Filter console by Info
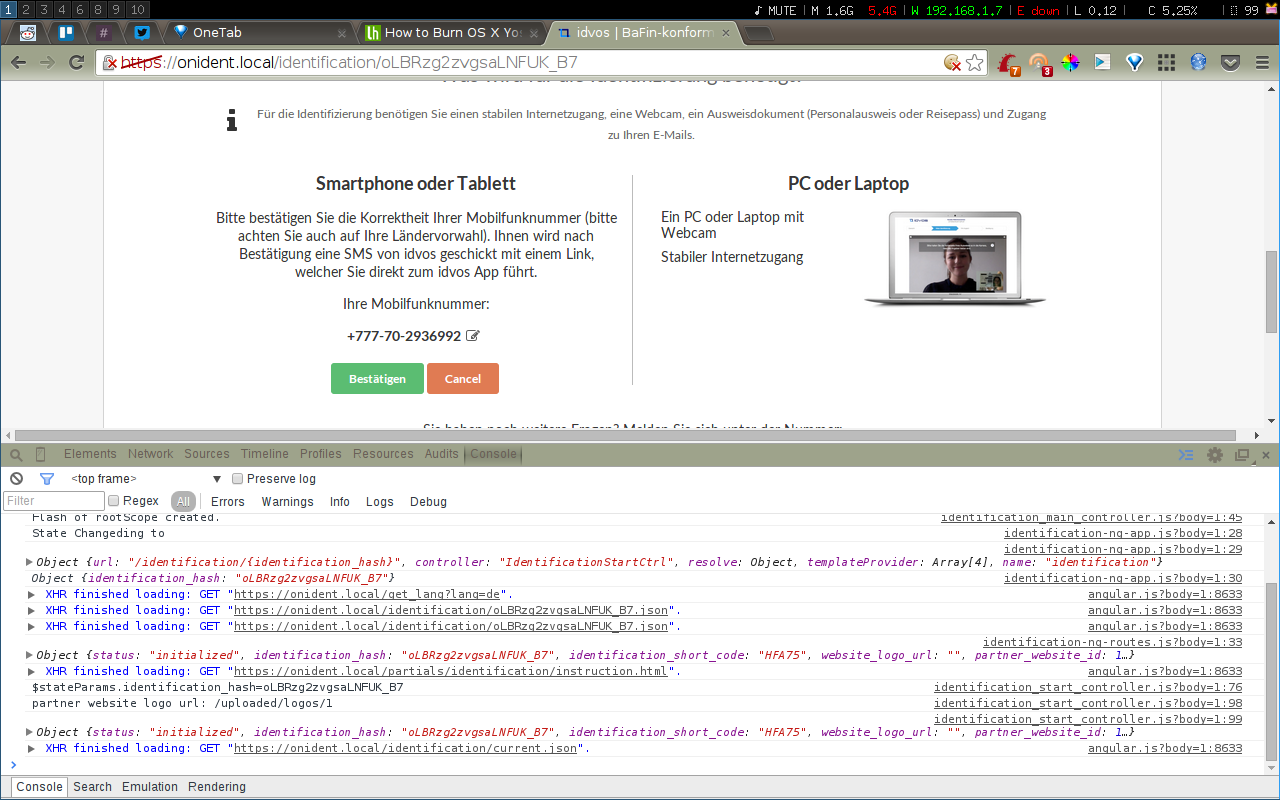Screen dimensions: 1280x800 (340, 502)
